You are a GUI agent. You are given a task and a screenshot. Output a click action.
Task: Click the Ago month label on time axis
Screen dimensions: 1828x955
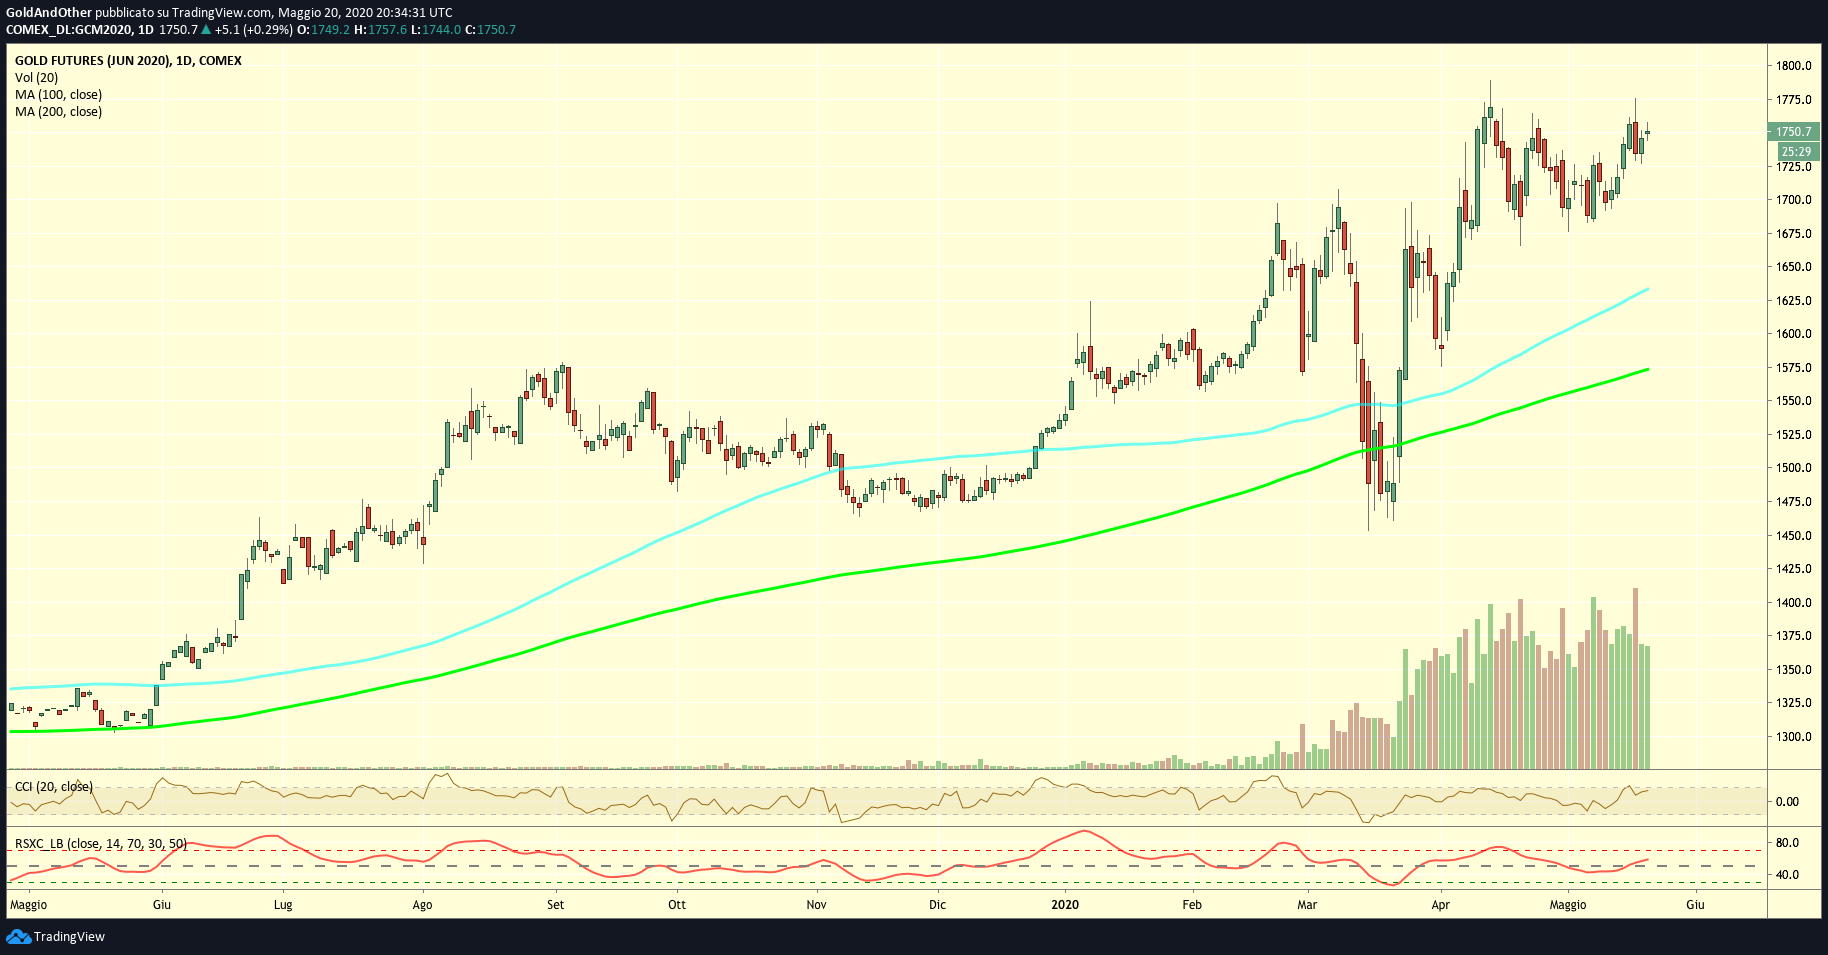coord(423,905)
